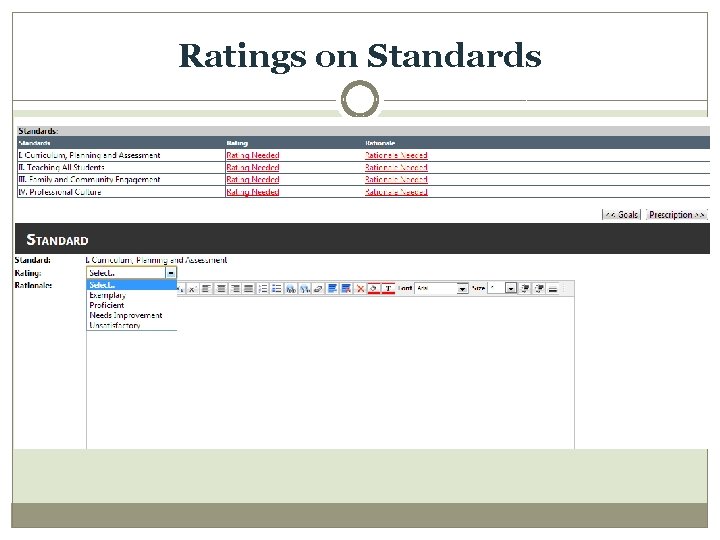The width and height of the screenshot is (720, 540).
Task: Choose the background highlight color tool
Action: (x=374, y=289)
